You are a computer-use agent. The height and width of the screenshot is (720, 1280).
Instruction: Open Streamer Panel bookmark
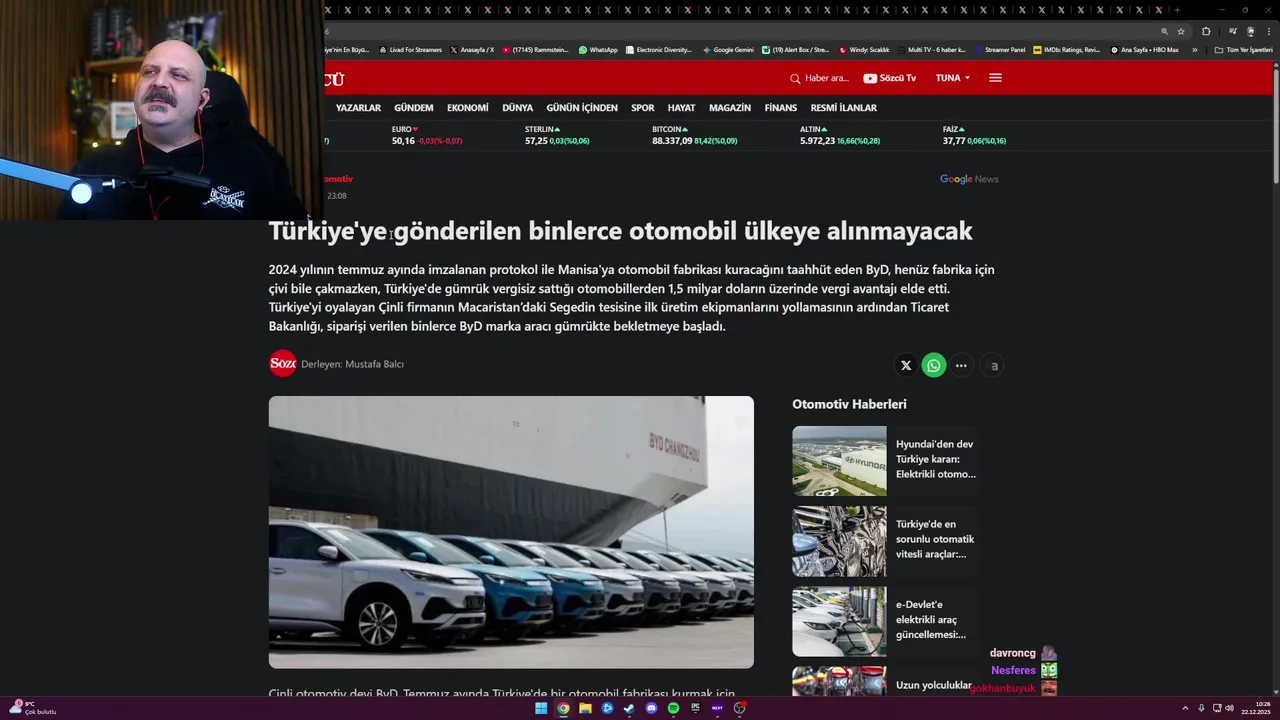[1000, 49]
